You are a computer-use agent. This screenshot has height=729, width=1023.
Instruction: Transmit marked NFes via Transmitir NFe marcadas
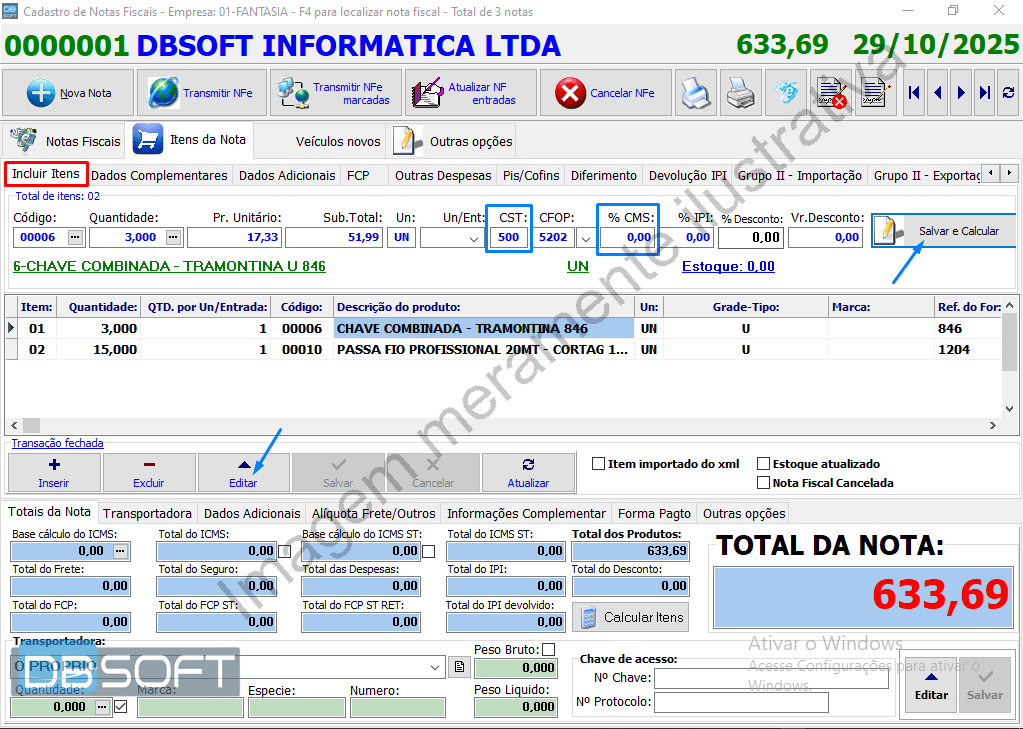(x=295, y=92)
